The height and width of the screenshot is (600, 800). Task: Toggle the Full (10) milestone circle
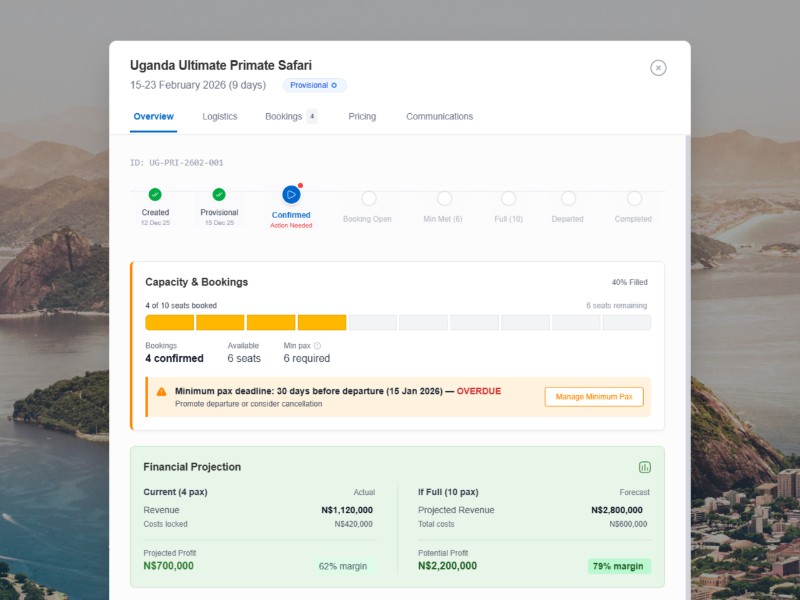tap(508, 198)
